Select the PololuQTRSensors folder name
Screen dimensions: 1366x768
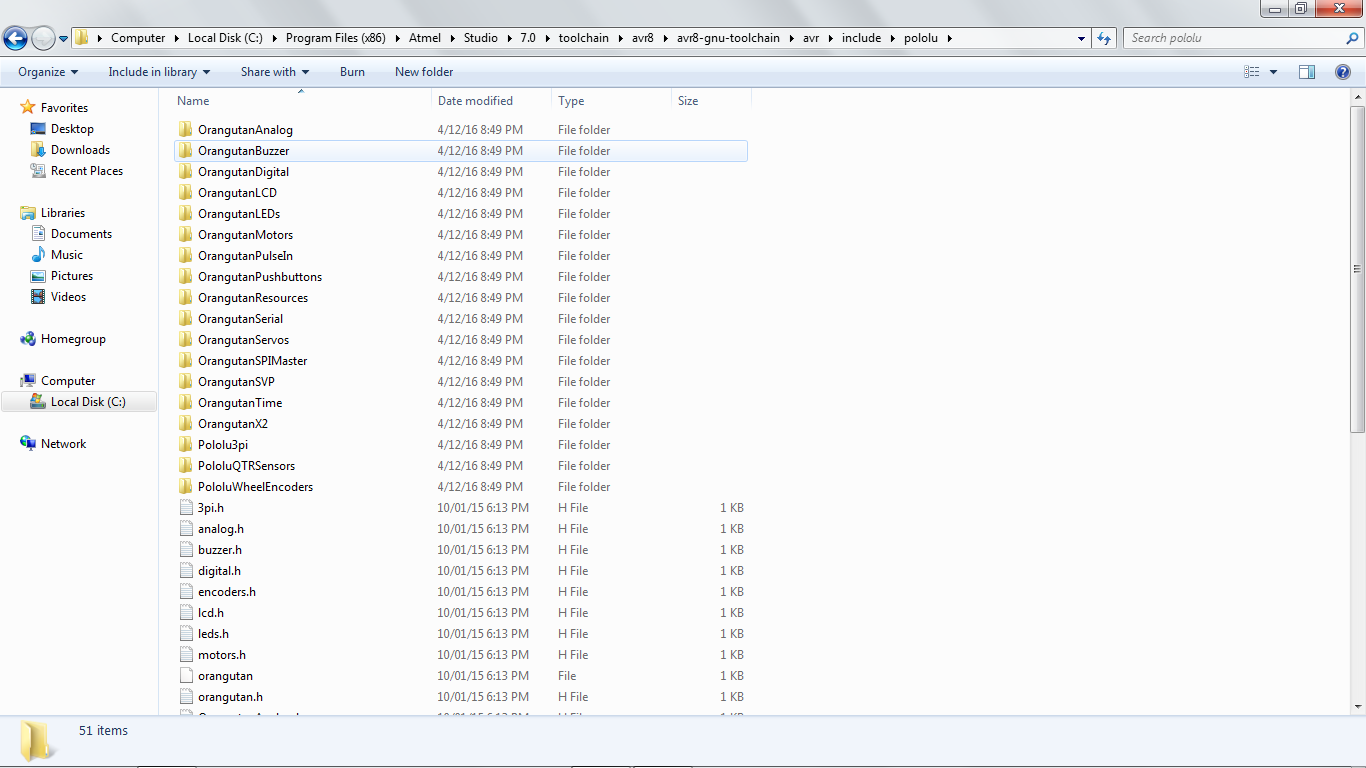(x=246, y=466)
